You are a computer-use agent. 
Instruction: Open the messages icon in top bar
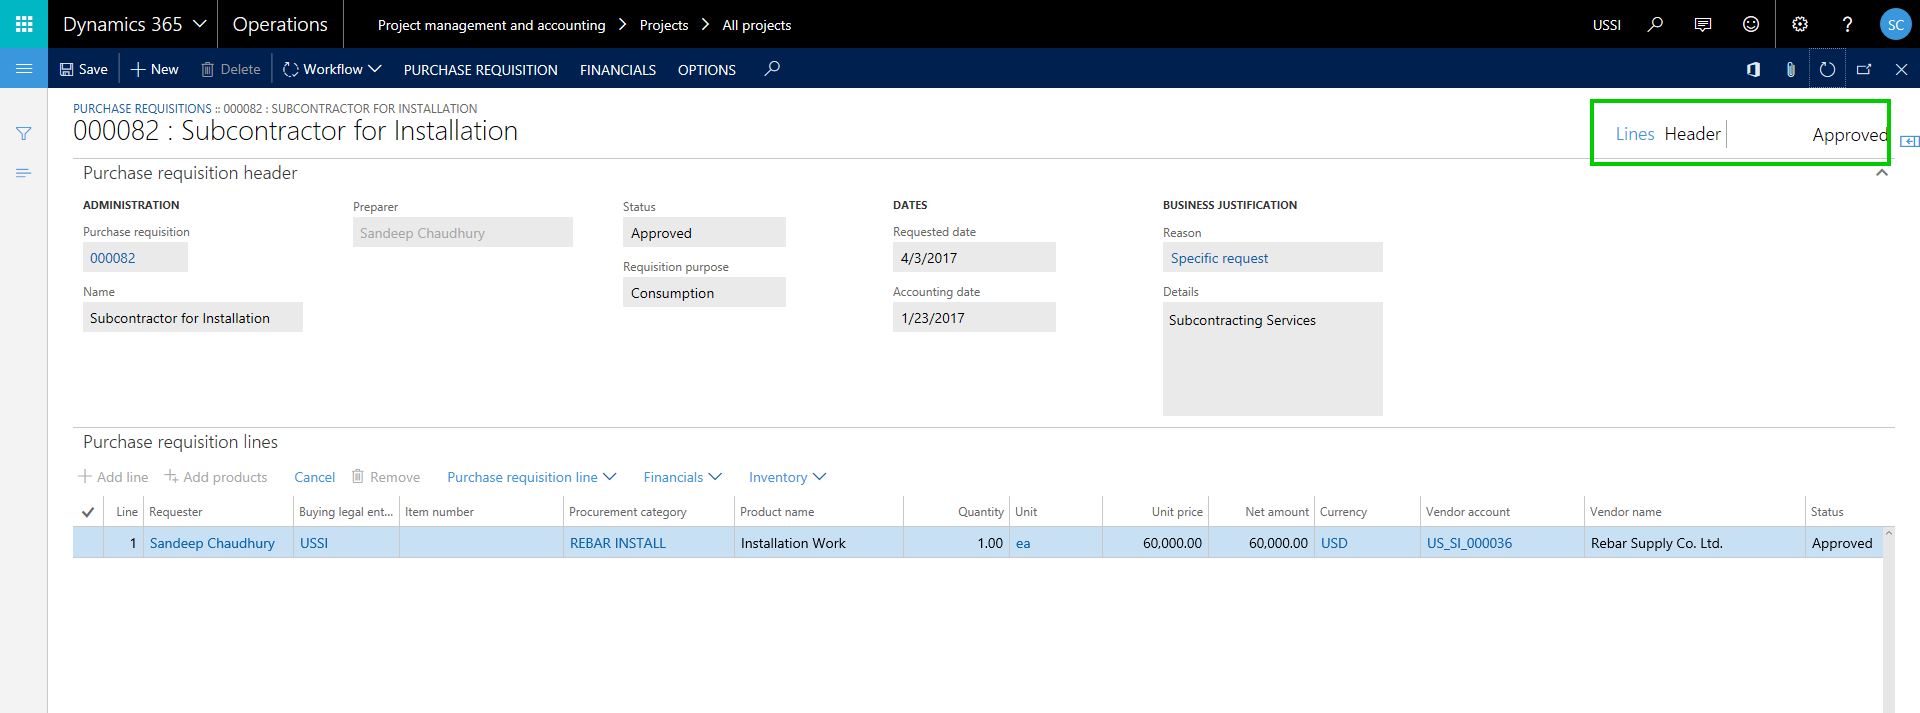[1703, 24]
